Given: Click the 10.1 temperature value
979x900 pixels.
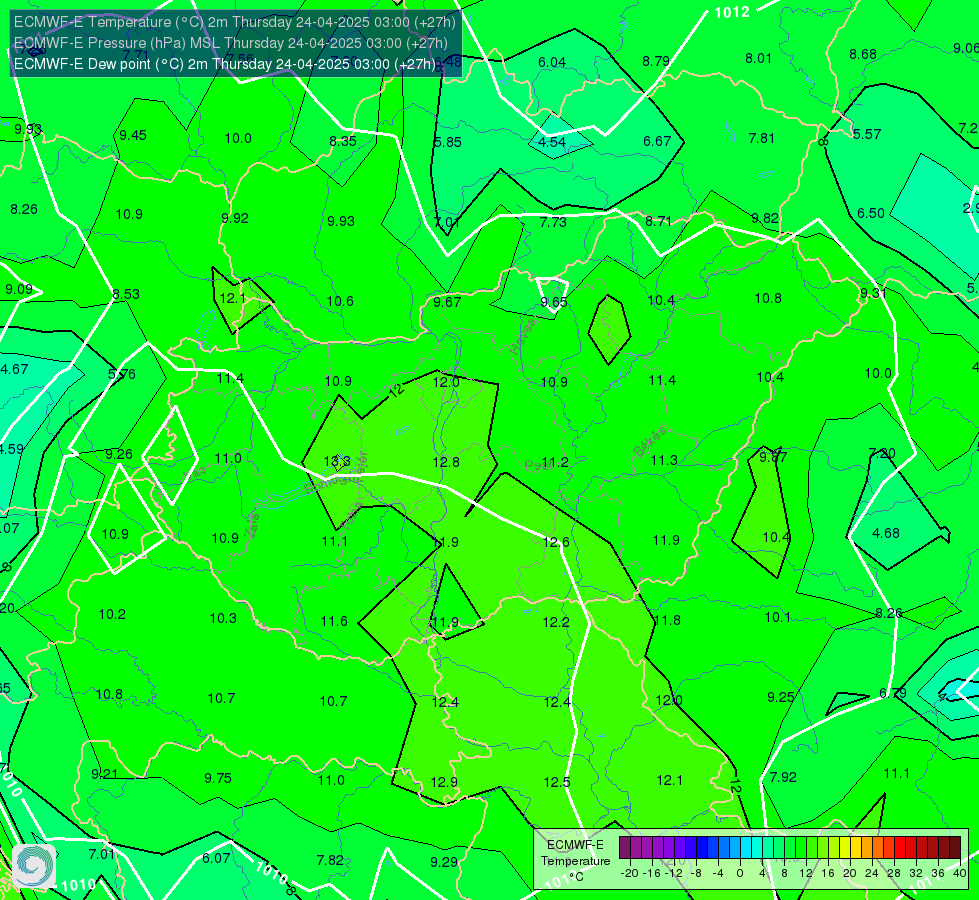Looking at the screenshot, I should click(x=777, y=617).
